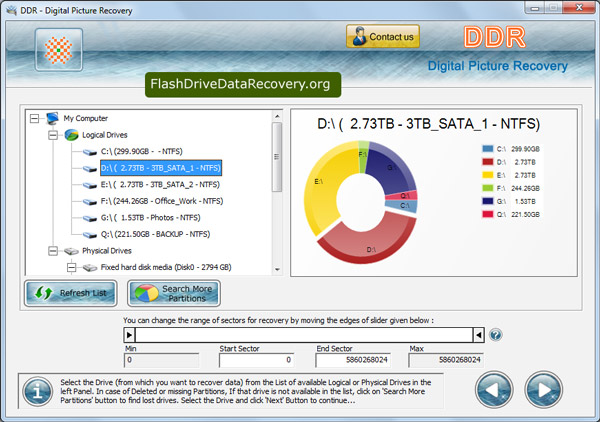Select the D:\ 3TB_SATA_1 drive
600x422 pixels.
click(x=161, y=168)
